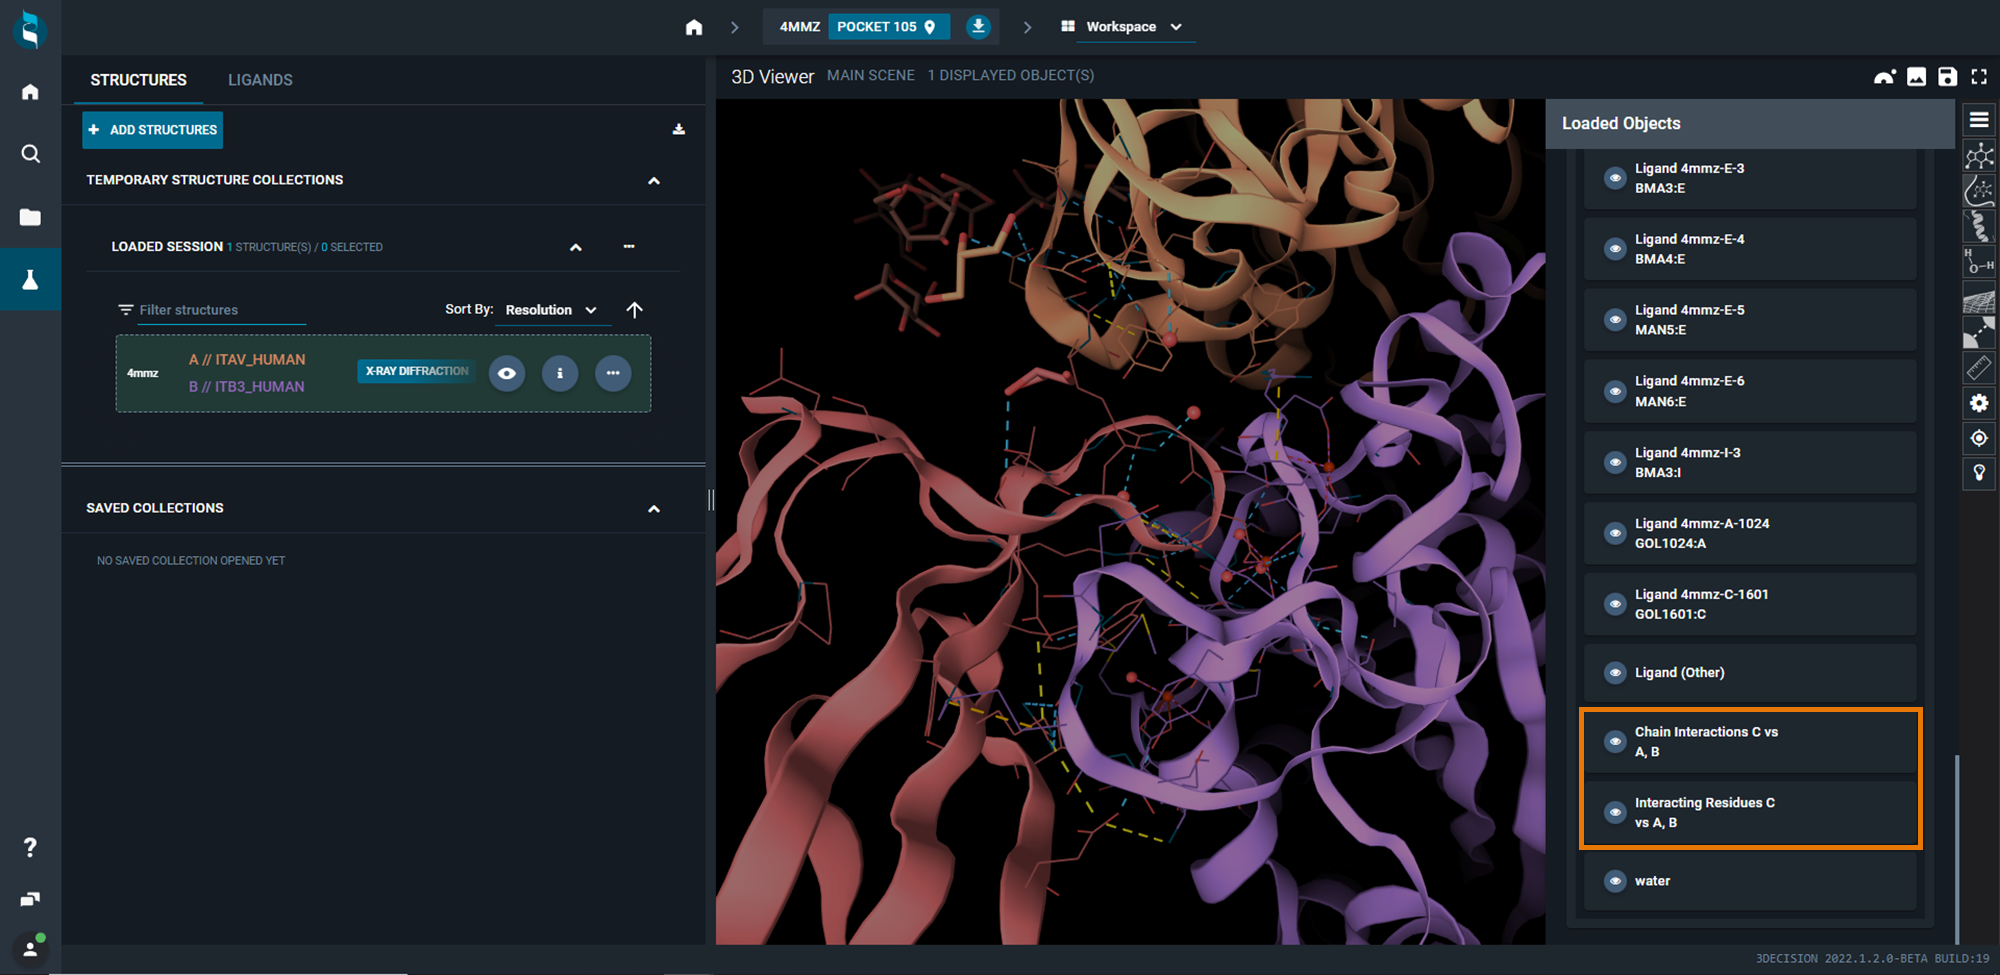Image resolution: width=2000 pixels, height=975 pixels.
Task: Take a screenshot image of the viewer
Action: (x=1916, y=77)
